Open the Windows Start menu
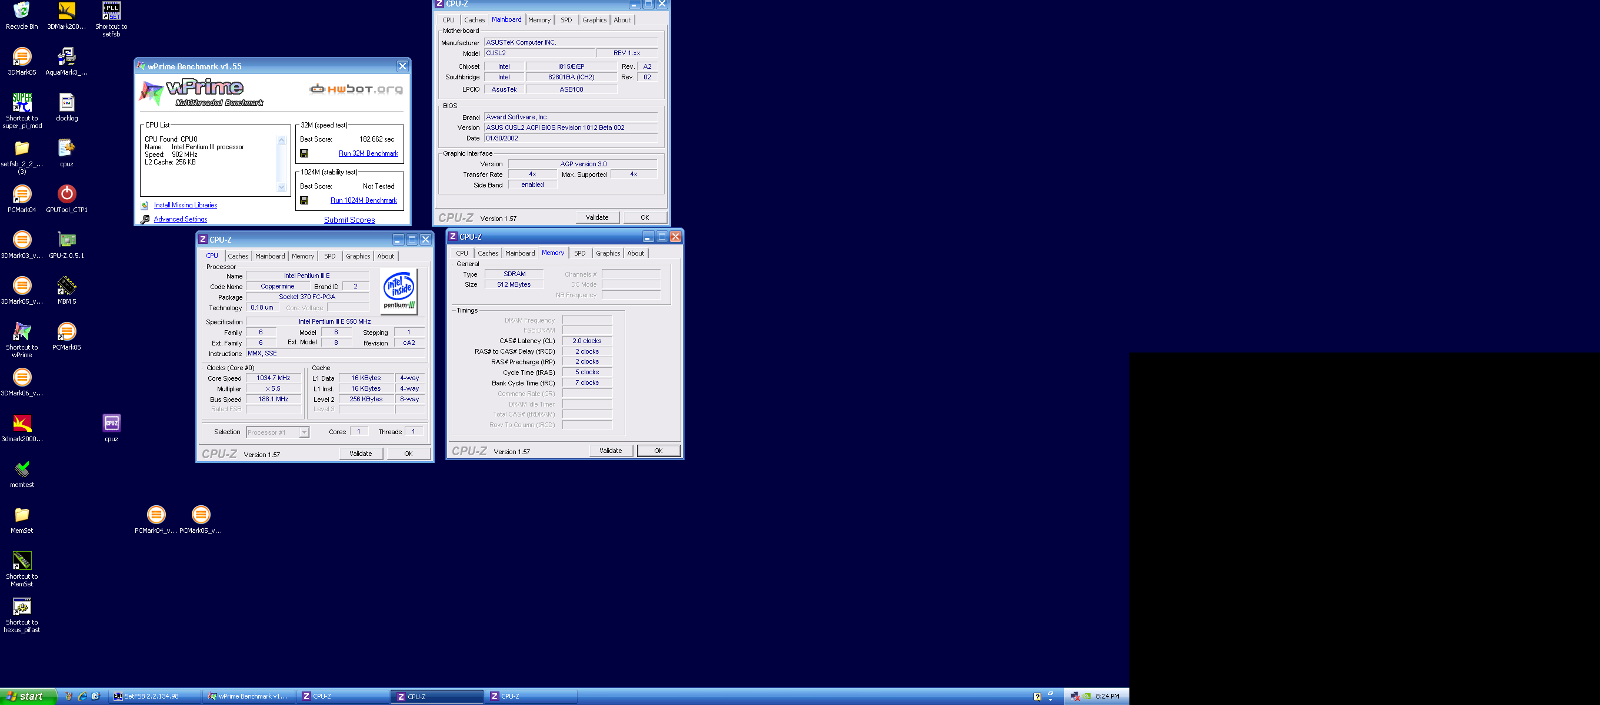The width and height of the screenshot is (1600, 705). click(x=25, y=696)
